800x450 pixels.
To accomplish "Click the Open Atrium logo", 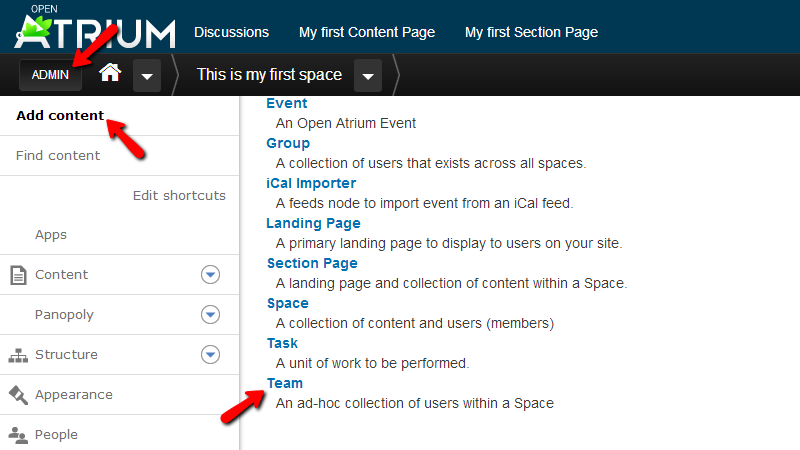I will tap(95, 28).
